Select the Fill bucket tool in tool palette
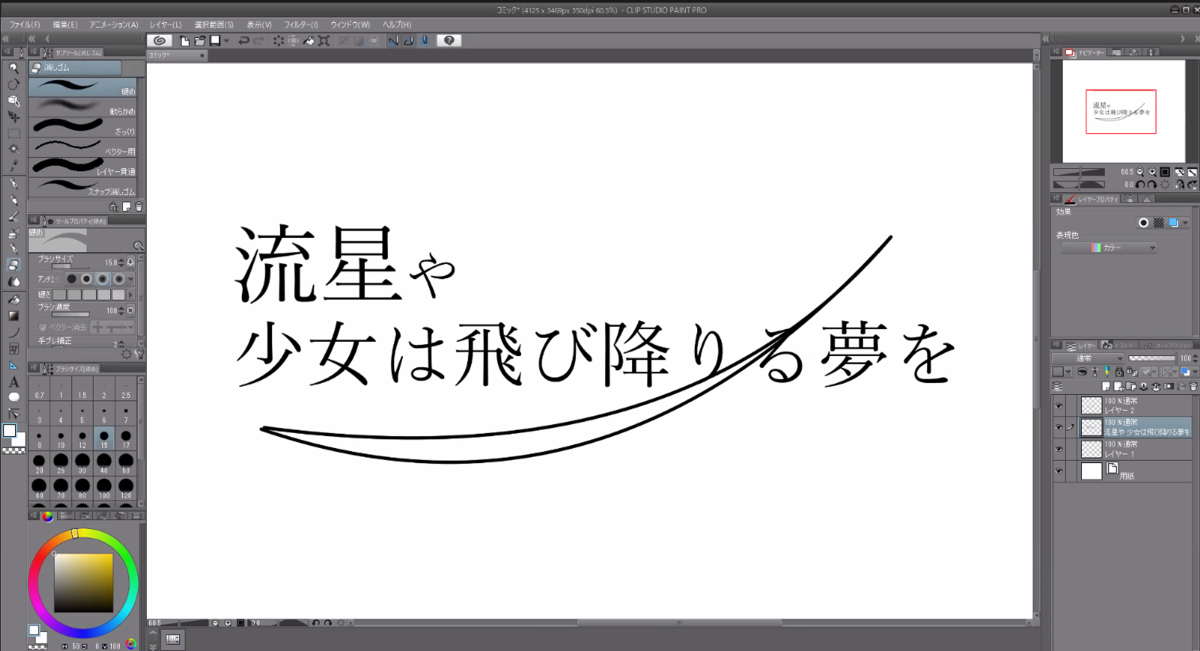The image size is (1200, 651). click(14, 298)
